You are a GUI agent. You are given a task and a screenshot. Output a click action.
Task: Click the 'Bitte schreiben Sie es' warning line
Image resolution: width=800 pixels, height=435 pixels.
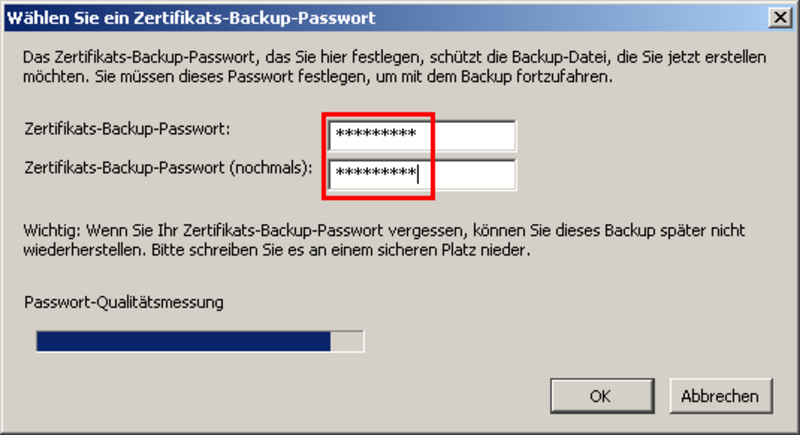275,250
